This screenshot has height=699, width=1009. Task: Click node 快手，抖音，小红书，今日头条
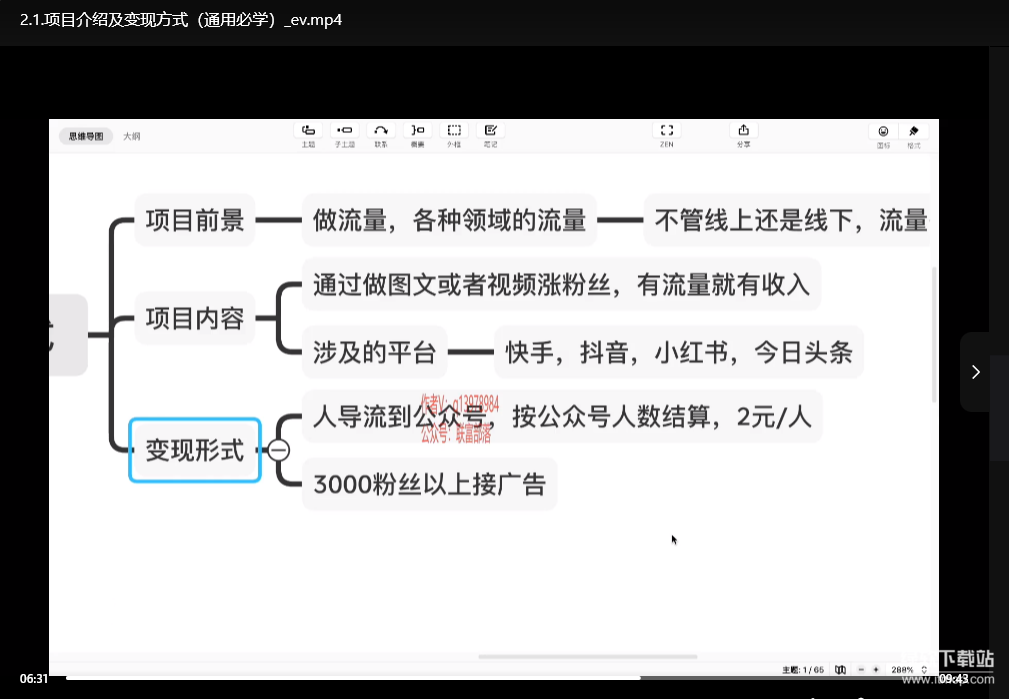click(x=679, y=352)
